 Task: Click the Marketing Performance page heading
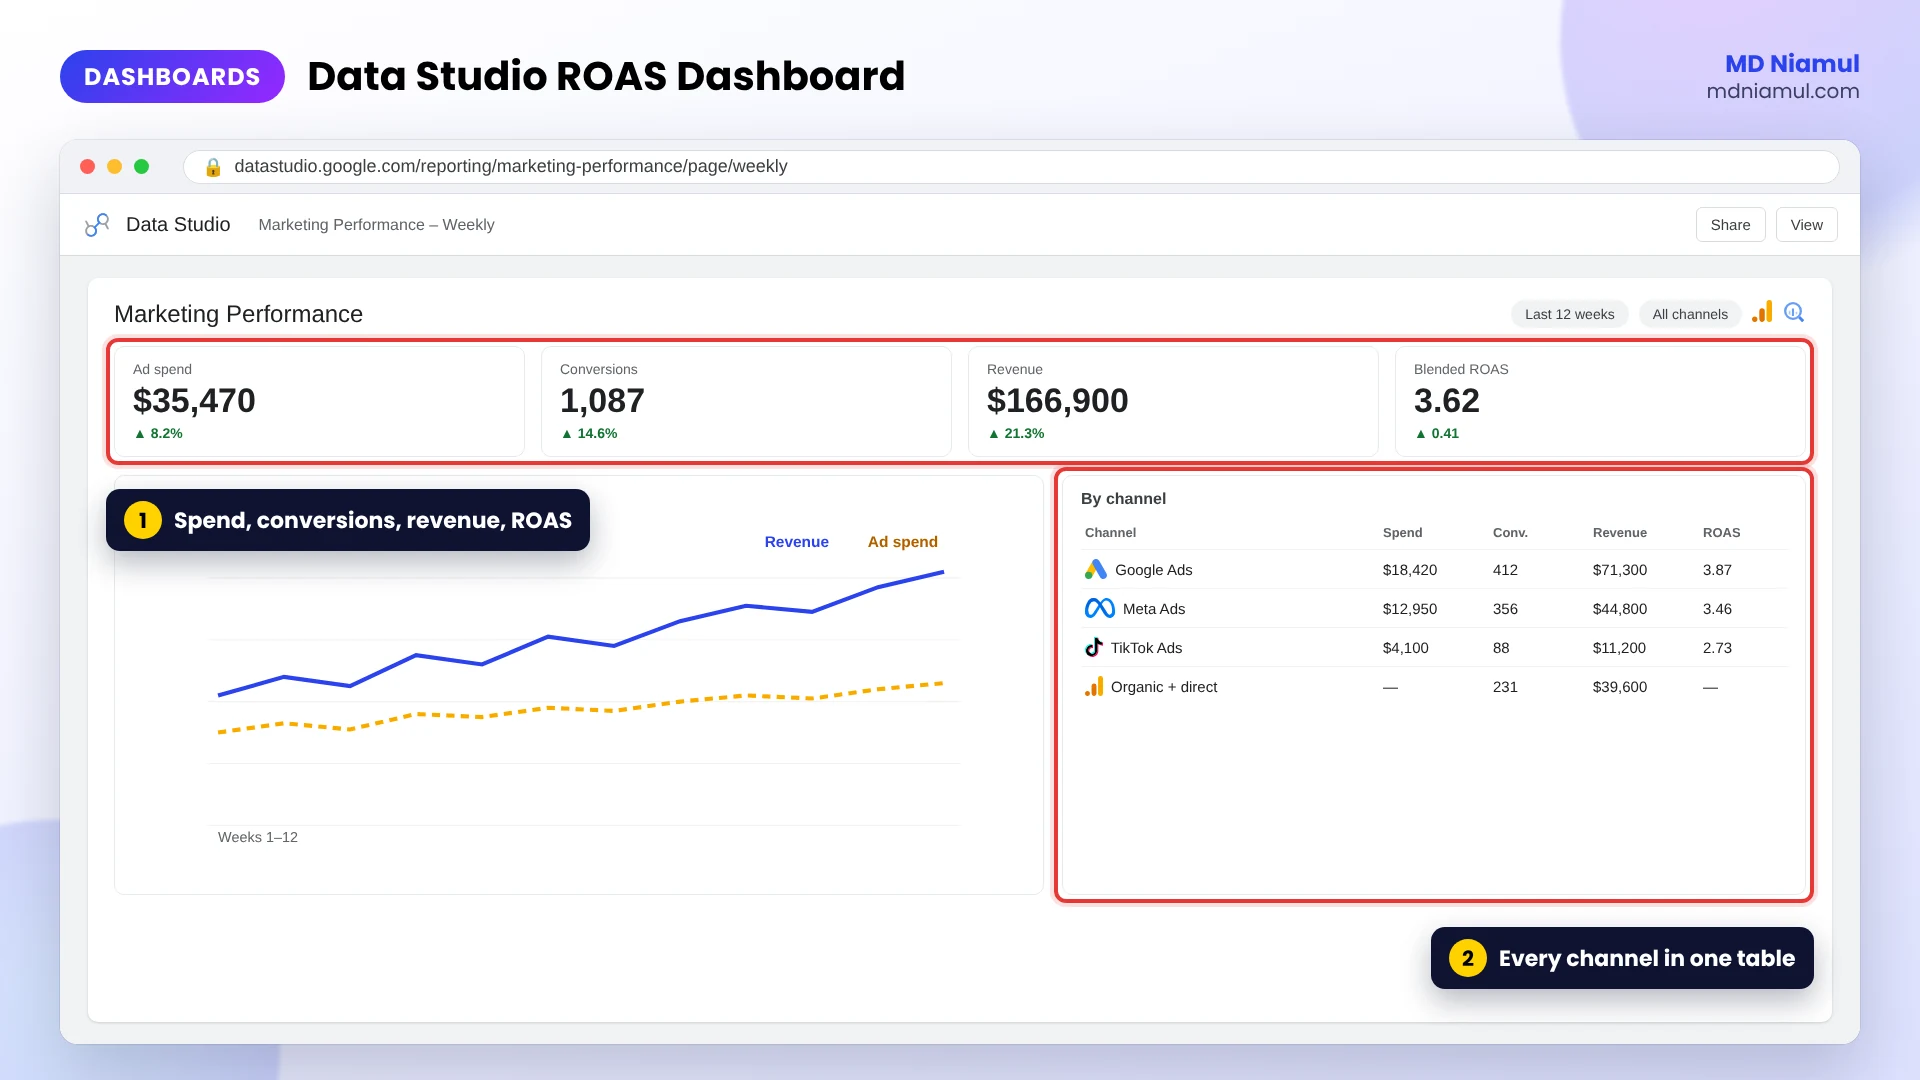(238, 314)
